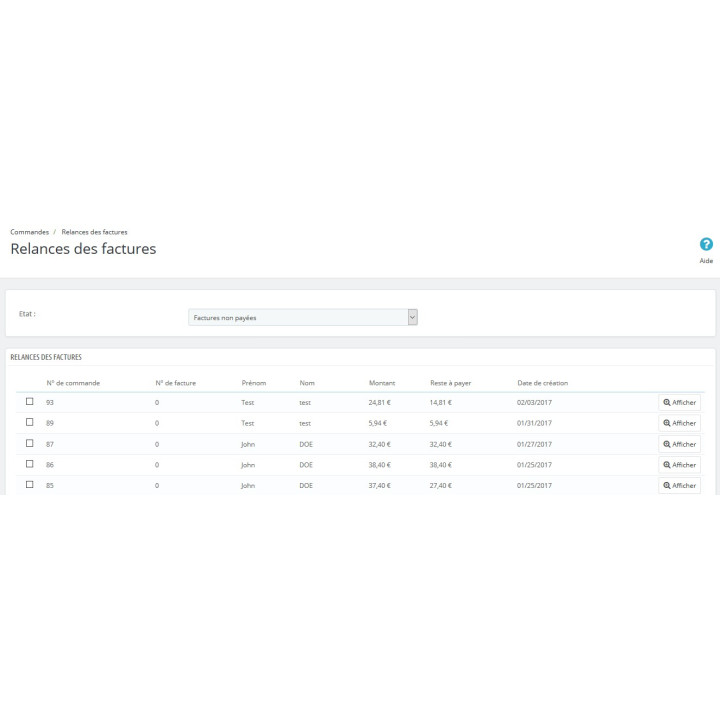The width and height of the screenshot is (720, 720).
Task: Click date 02/03/2017 cell
Action: (534, 403)
